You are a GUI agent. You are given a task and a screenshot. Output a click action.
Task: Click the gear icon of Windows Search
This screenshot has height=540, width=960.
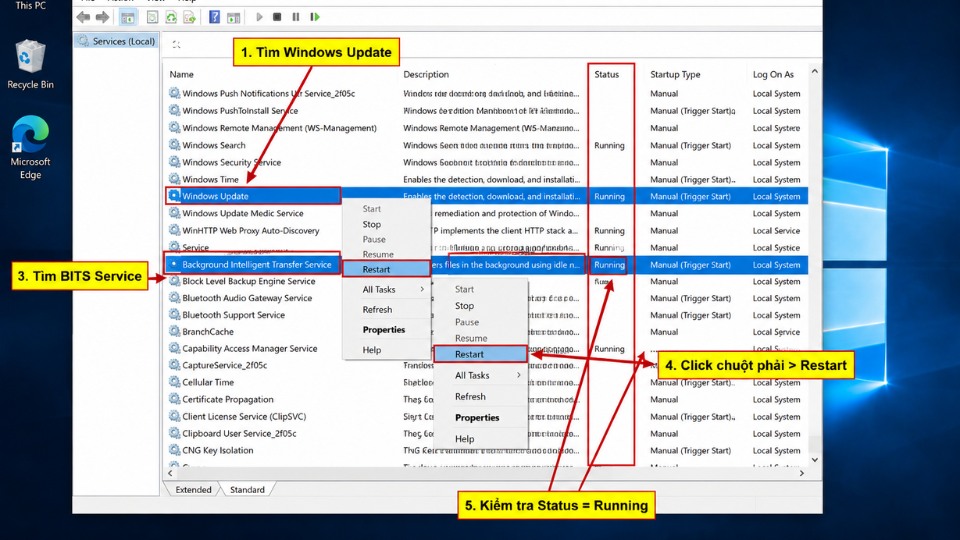174,145
